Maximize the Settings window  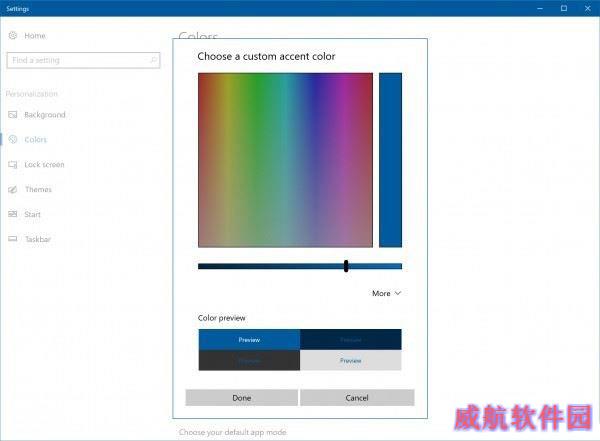tap(564, 8)
